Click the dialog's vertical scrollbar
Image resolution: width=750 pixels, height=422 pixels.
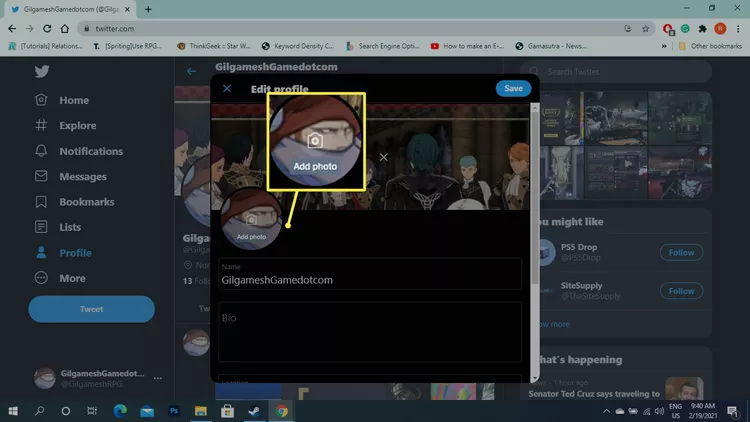(535, 196)
